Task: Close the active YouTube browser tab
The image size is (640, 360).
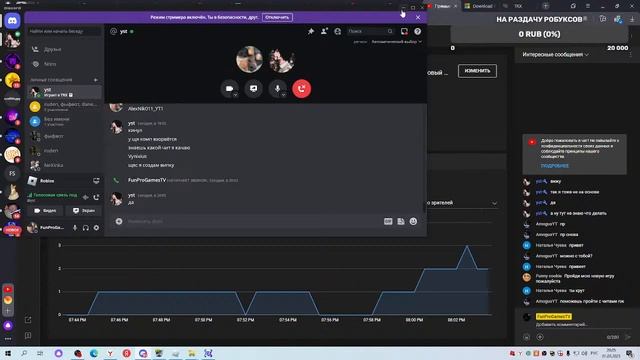Action: [456, 6]
